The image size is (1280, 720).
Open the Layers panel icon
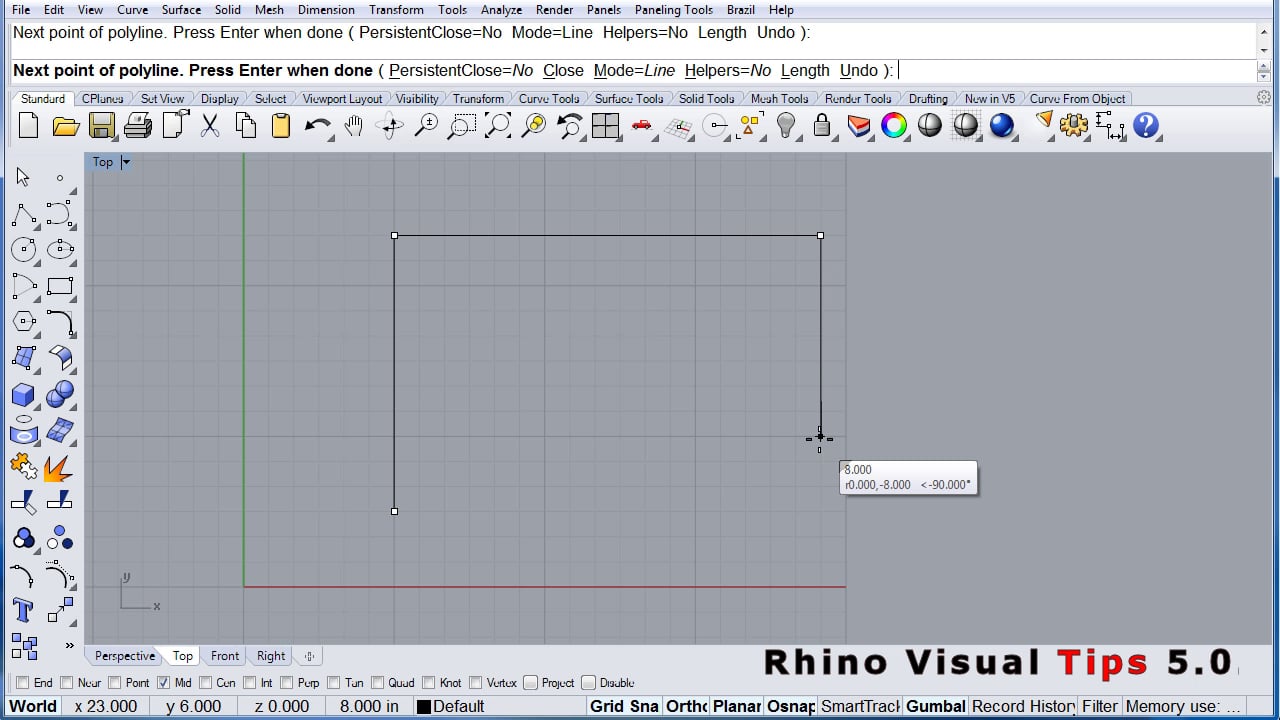(859, 126)
